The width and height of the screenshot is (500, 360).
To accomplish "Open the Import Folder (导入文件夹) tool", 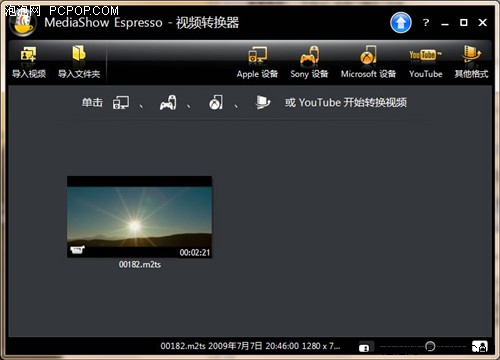I will point(79,62).
